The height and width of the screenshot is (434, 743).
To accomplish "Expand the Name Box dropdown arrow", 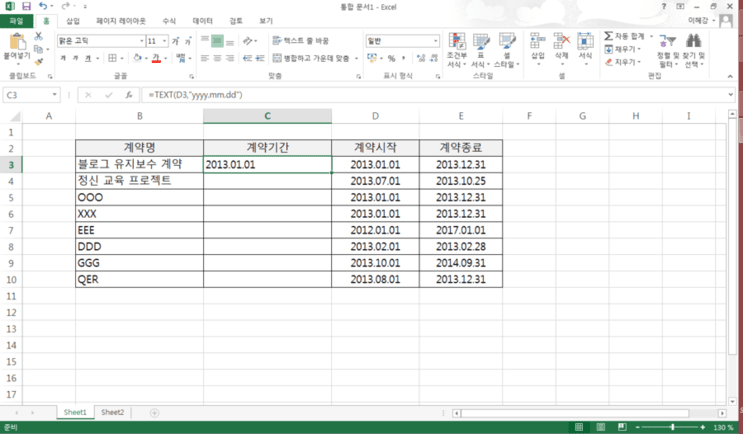I will [x=54, y=95].
